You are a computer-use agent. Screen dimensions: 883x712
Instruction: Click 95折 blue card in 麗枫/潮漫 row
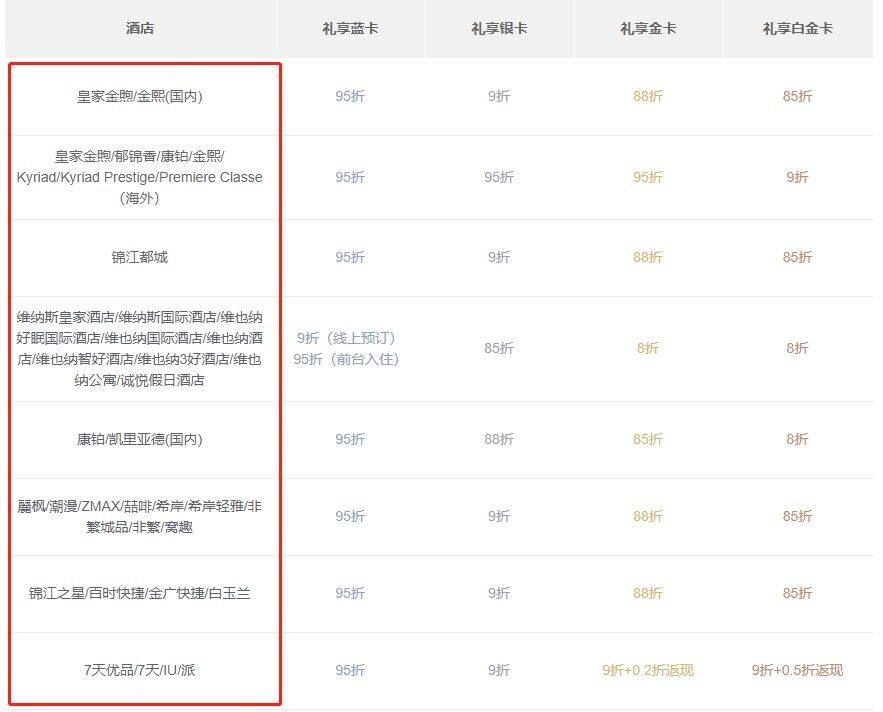click(x=350, y=517)
